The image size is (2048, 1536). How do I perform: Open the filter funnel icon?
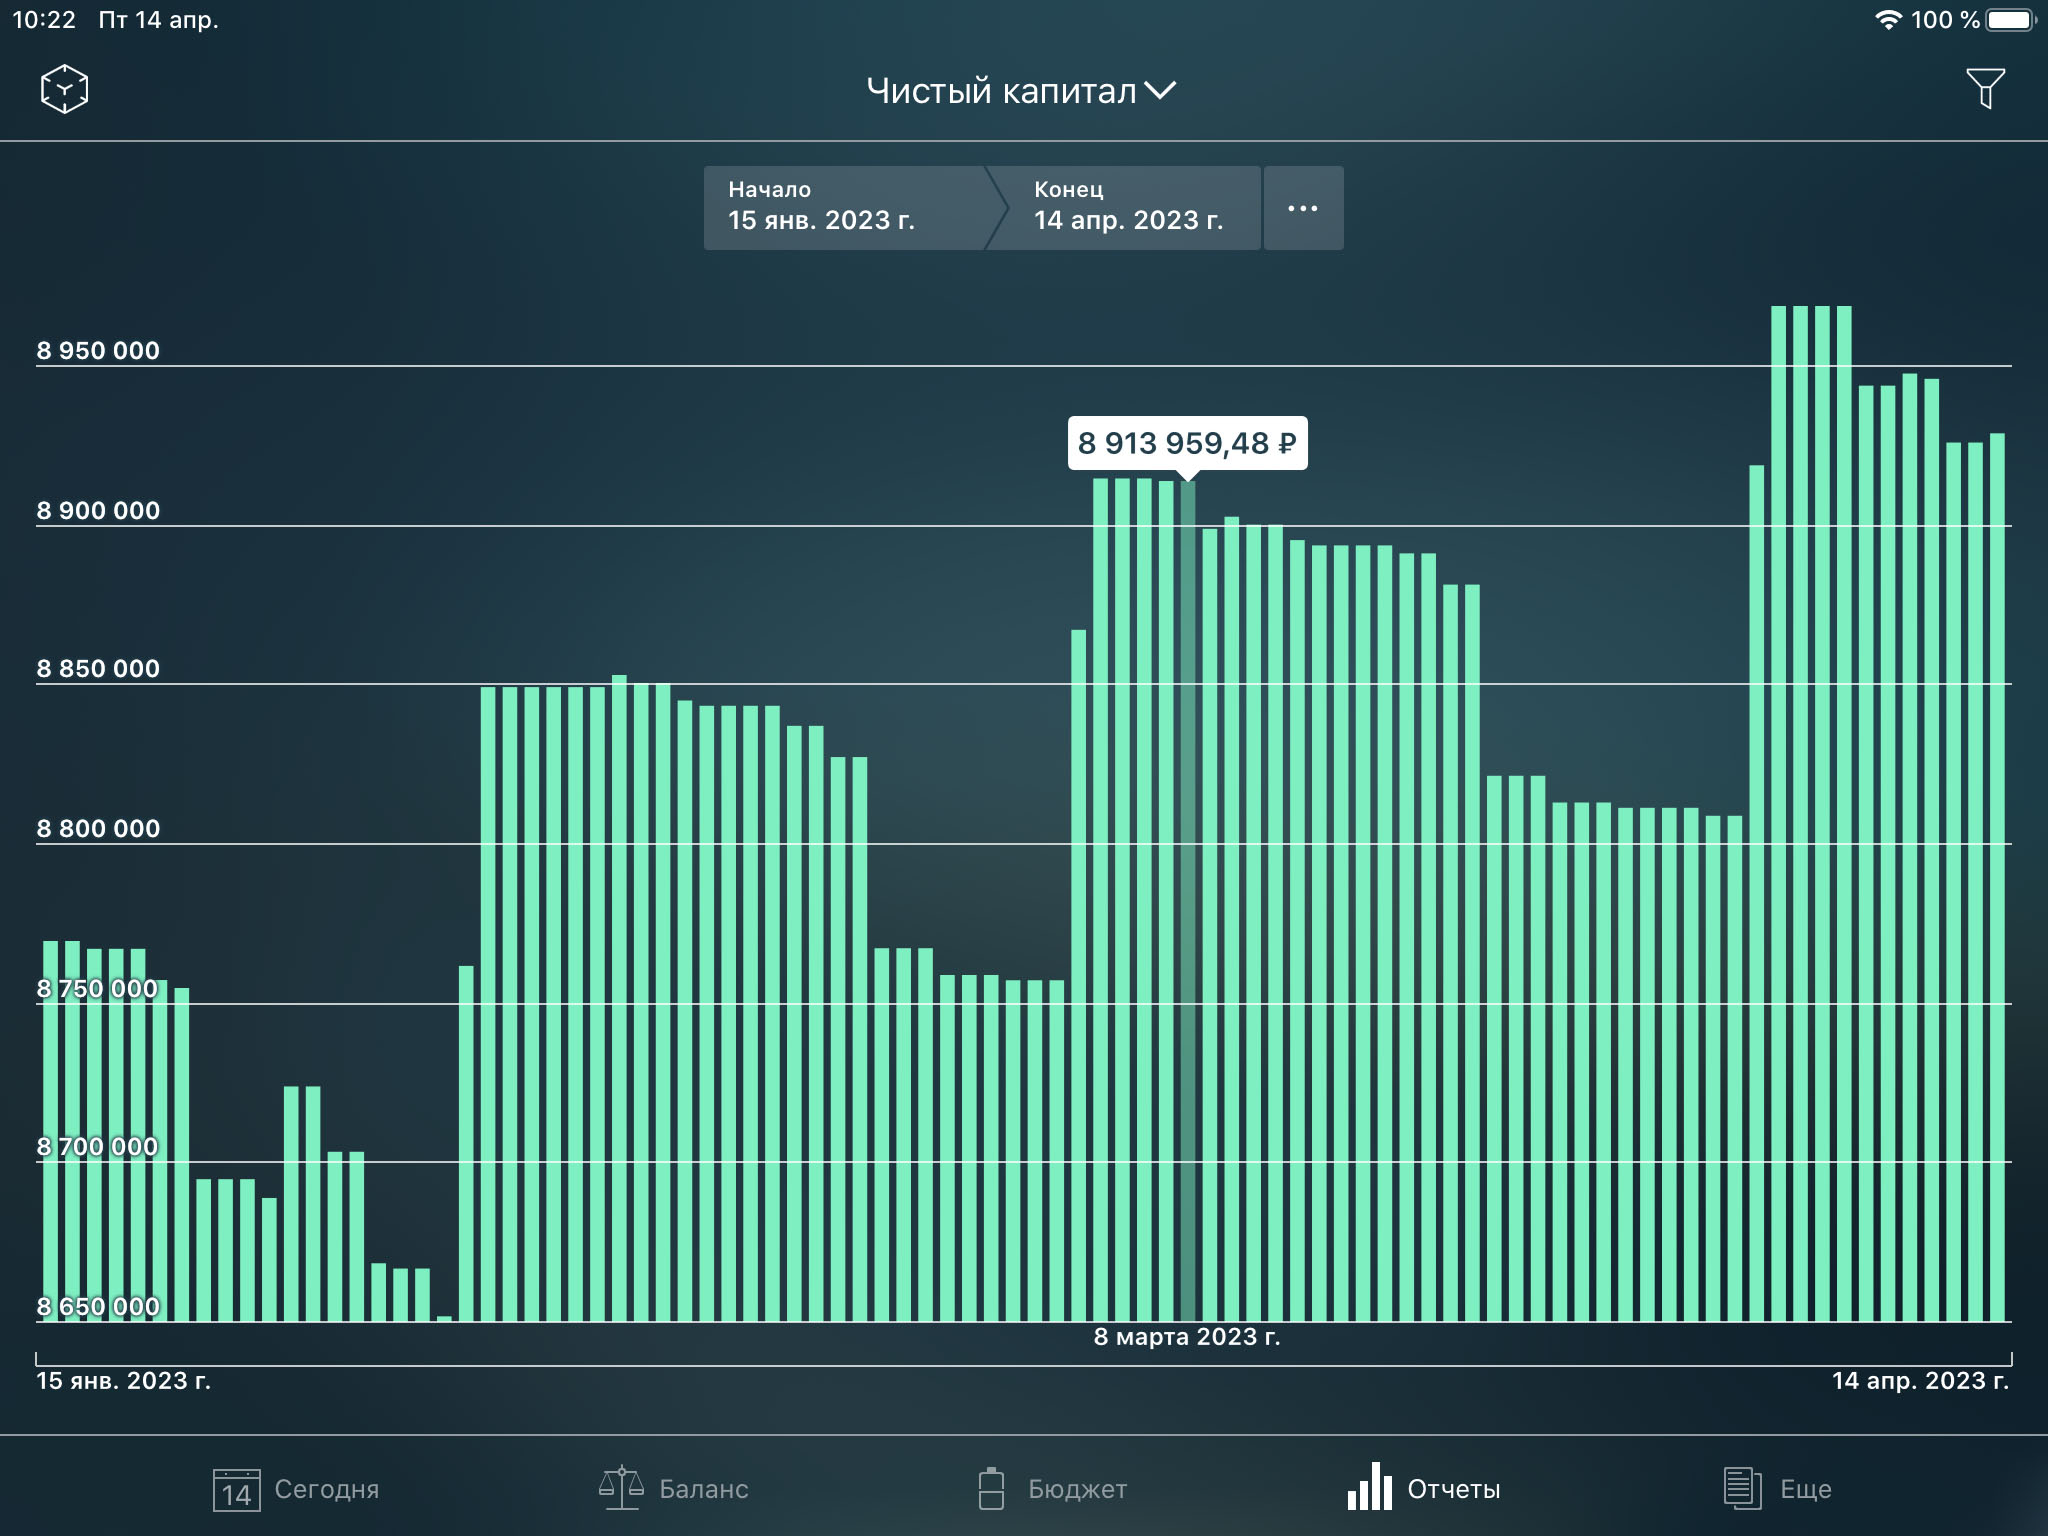point(1985,88)
